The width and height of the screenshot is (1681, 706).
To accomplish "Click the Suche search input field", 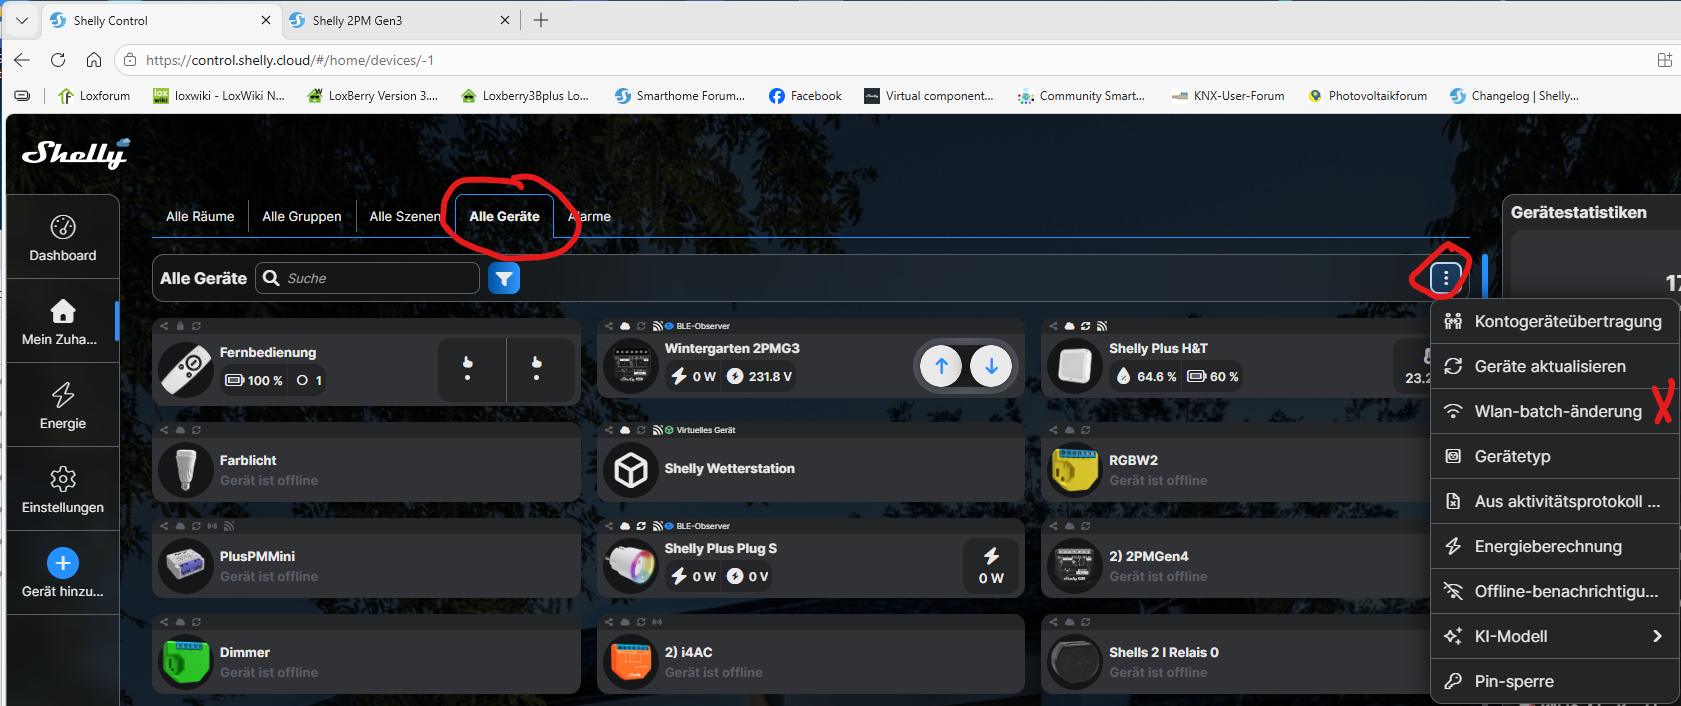I will [x=368, y=278].
